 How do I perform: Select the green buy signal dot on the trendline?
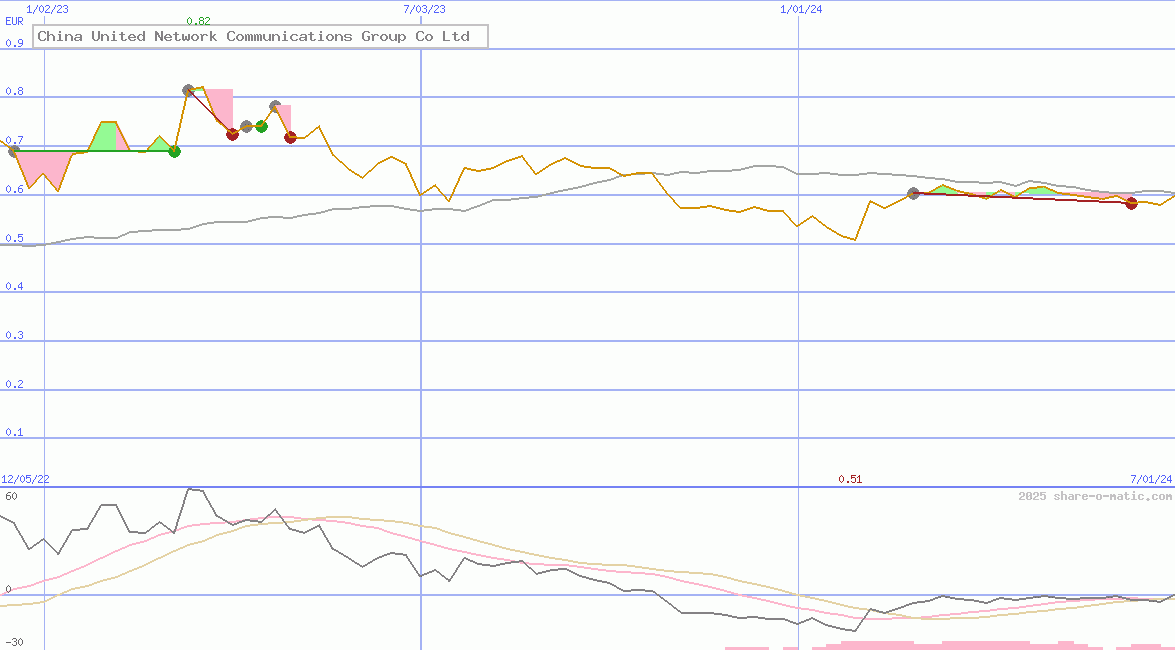261,125
